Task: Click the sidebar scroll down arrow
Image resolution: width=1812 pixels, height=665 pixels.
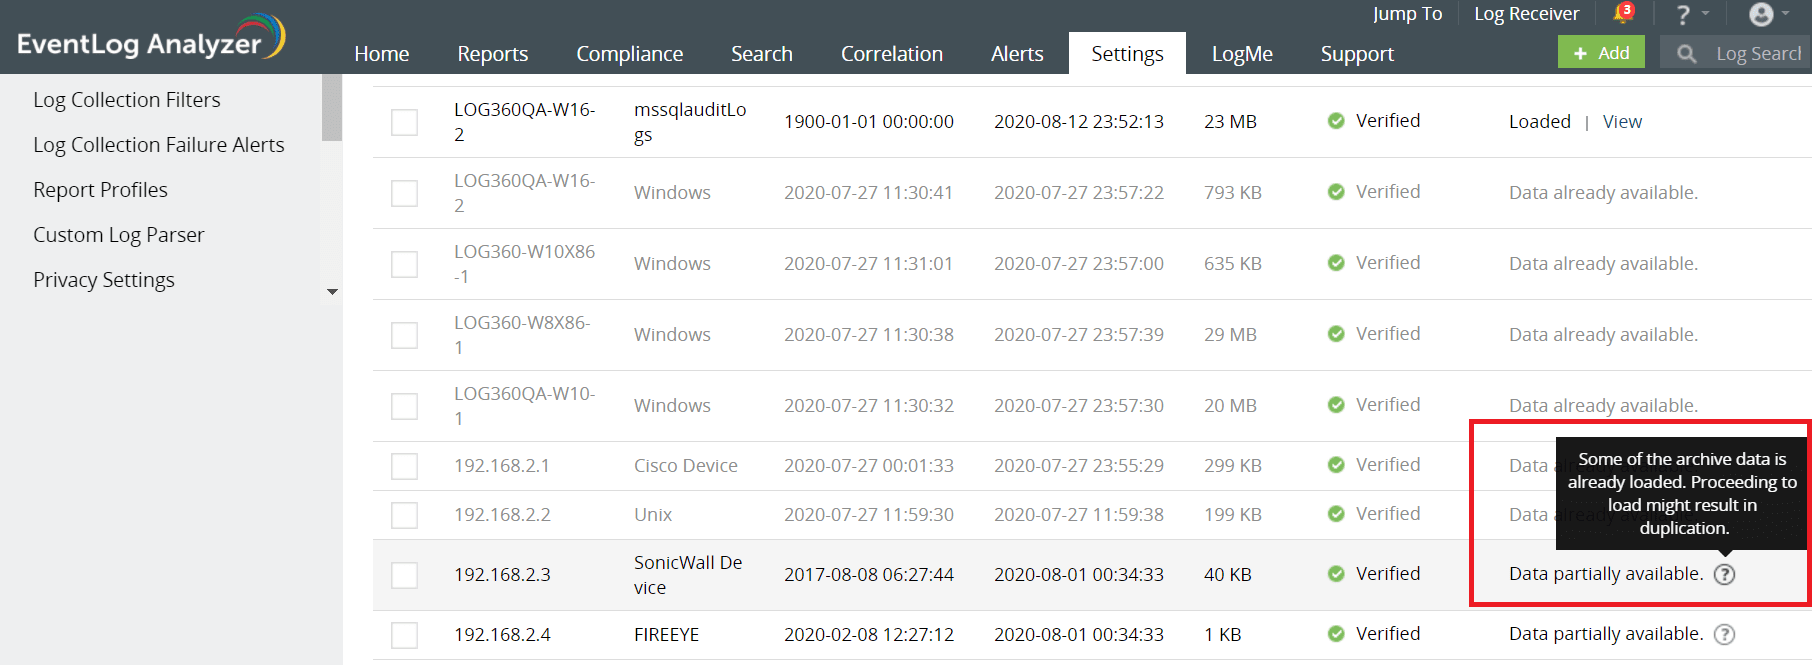Action: (x=332, y=292)
